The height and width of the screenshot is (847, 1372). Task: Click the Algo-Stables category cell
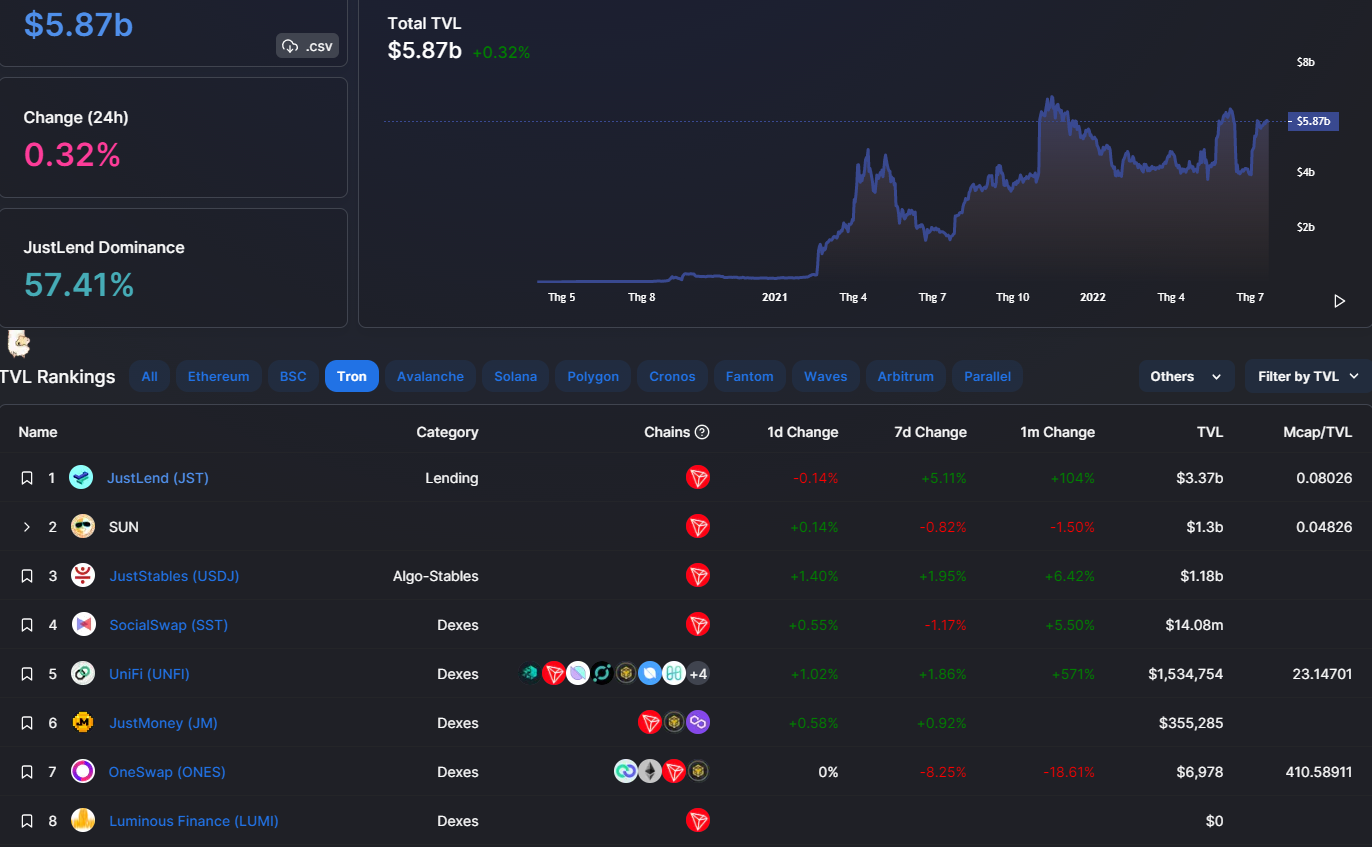point(436,576)
